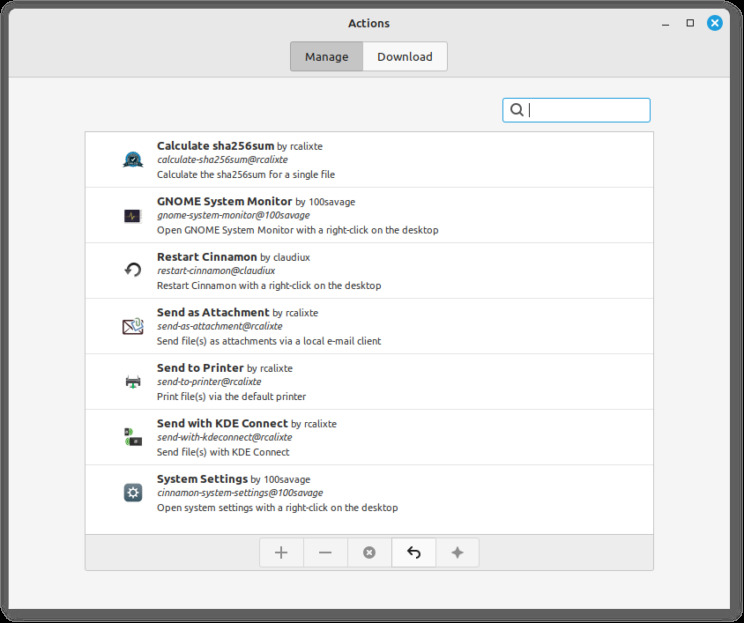Select the Send as Attachment title

tap(213, 312)
